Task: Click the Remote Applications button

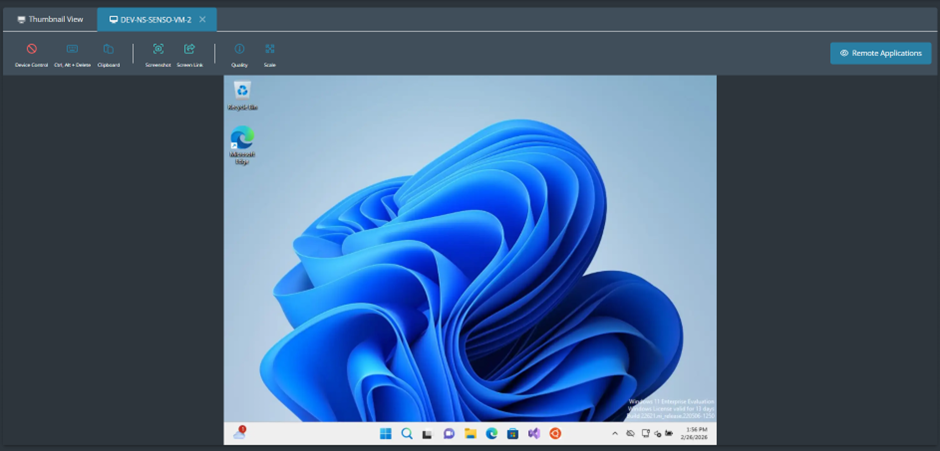Action: point(881,53)
